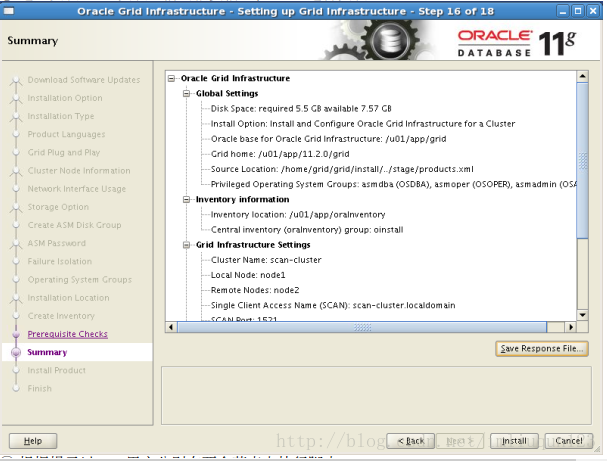Go to previous step with Back button
607x461 pixels.
click(x=411, y=441)
